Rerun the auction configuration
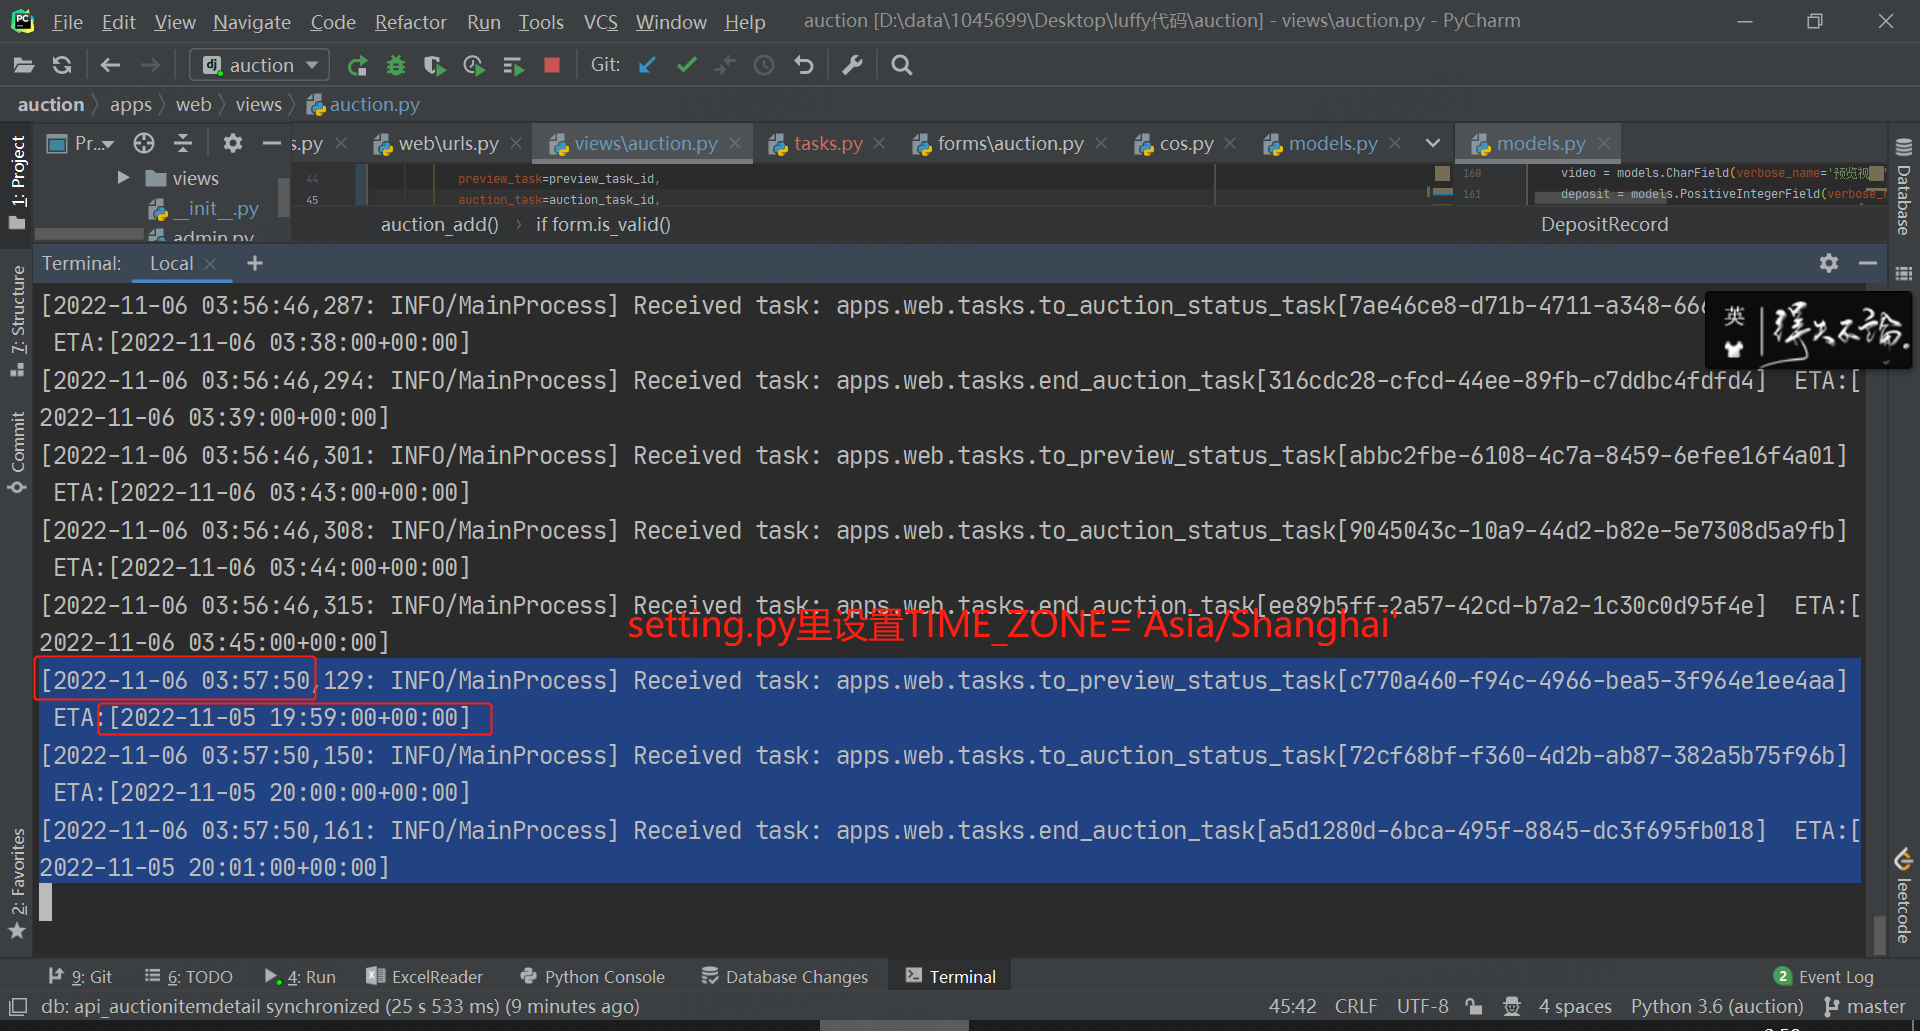Image resolution: width=1920 pixels, height=1031 pixels. click(x=357, y=65)
